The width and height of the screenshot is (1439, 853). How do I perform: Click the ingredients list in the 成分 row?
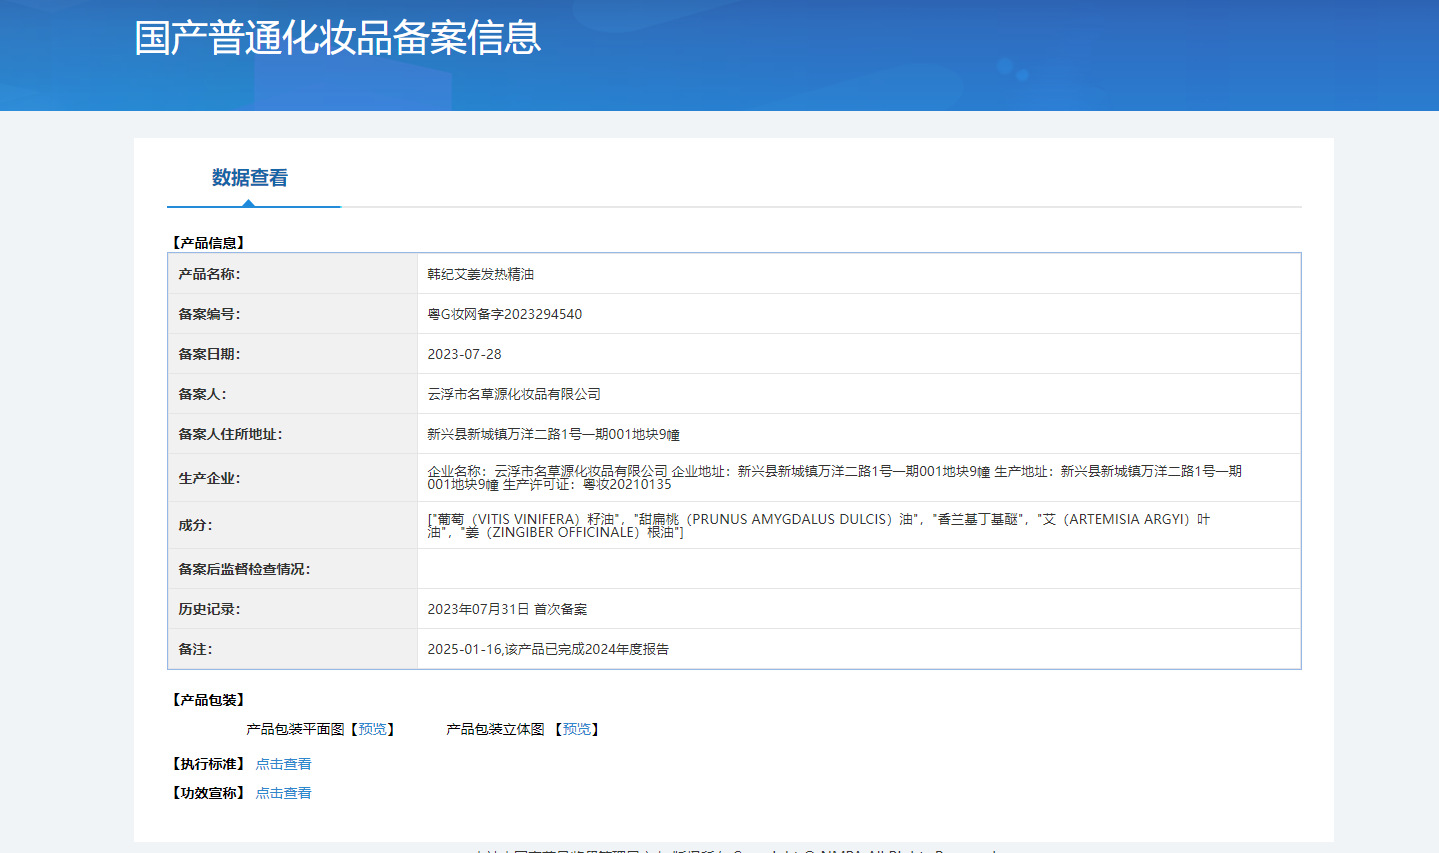pyautogui.click(x=818, y=525)
